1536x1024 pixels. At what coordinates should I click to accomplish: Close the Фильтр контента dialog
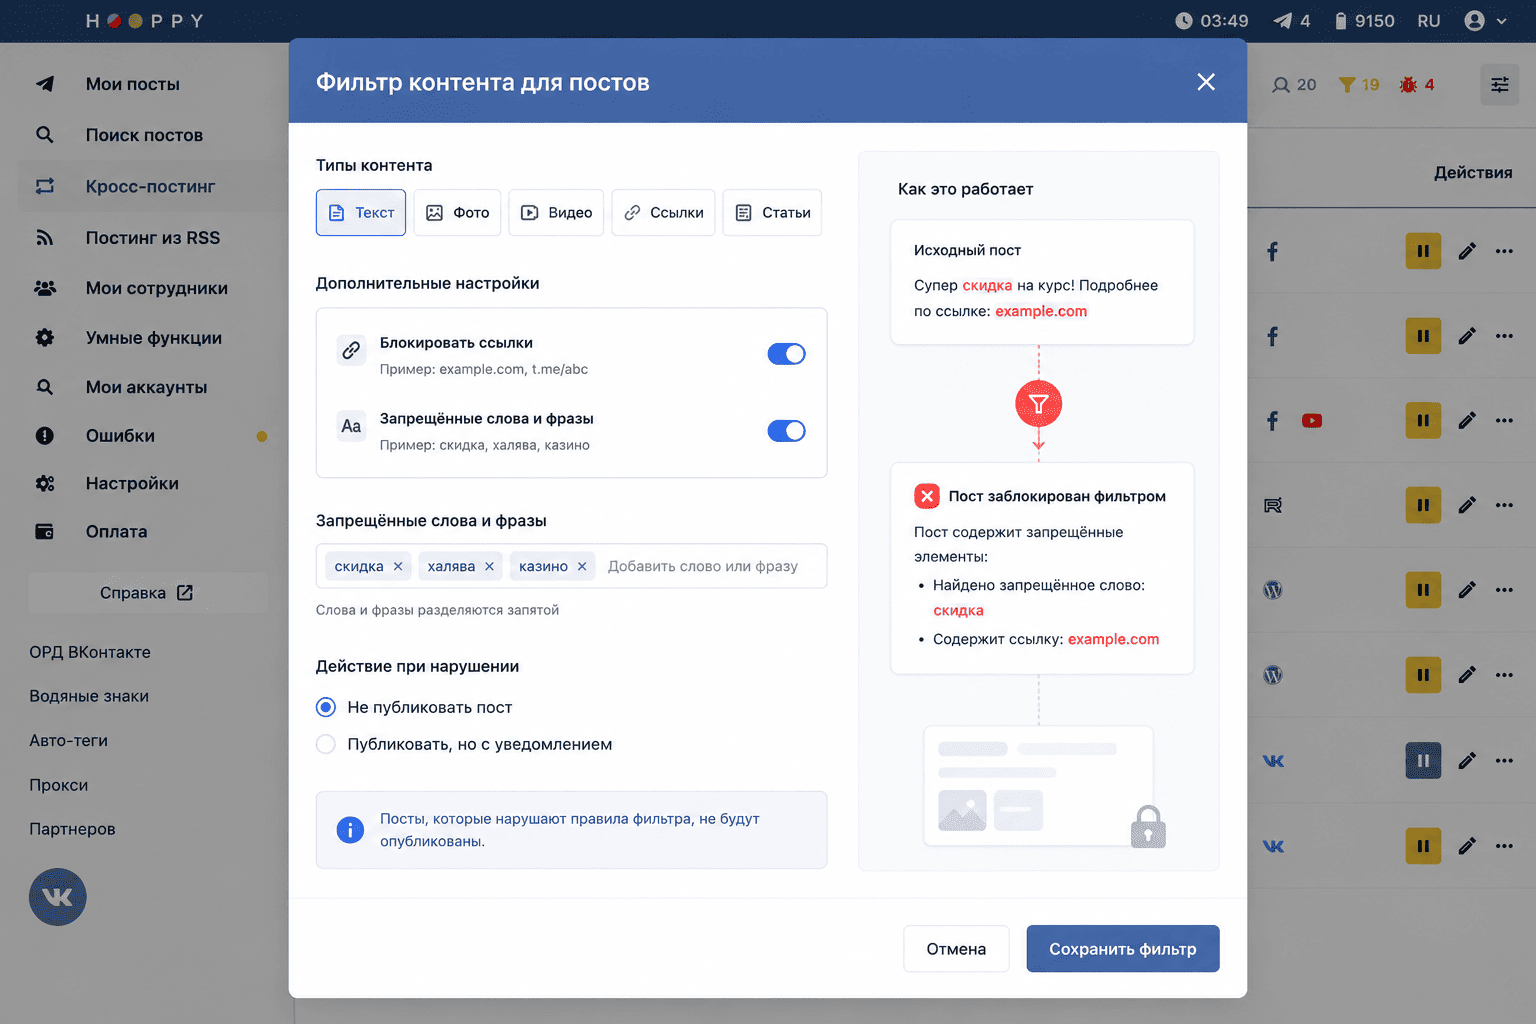(1206, 82)
